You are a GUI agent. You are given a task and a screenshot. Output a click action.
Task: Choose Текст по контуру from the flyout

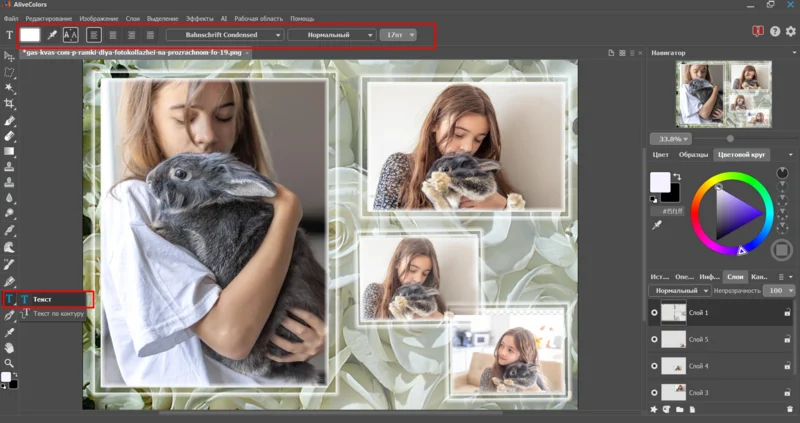click(58, 314)
